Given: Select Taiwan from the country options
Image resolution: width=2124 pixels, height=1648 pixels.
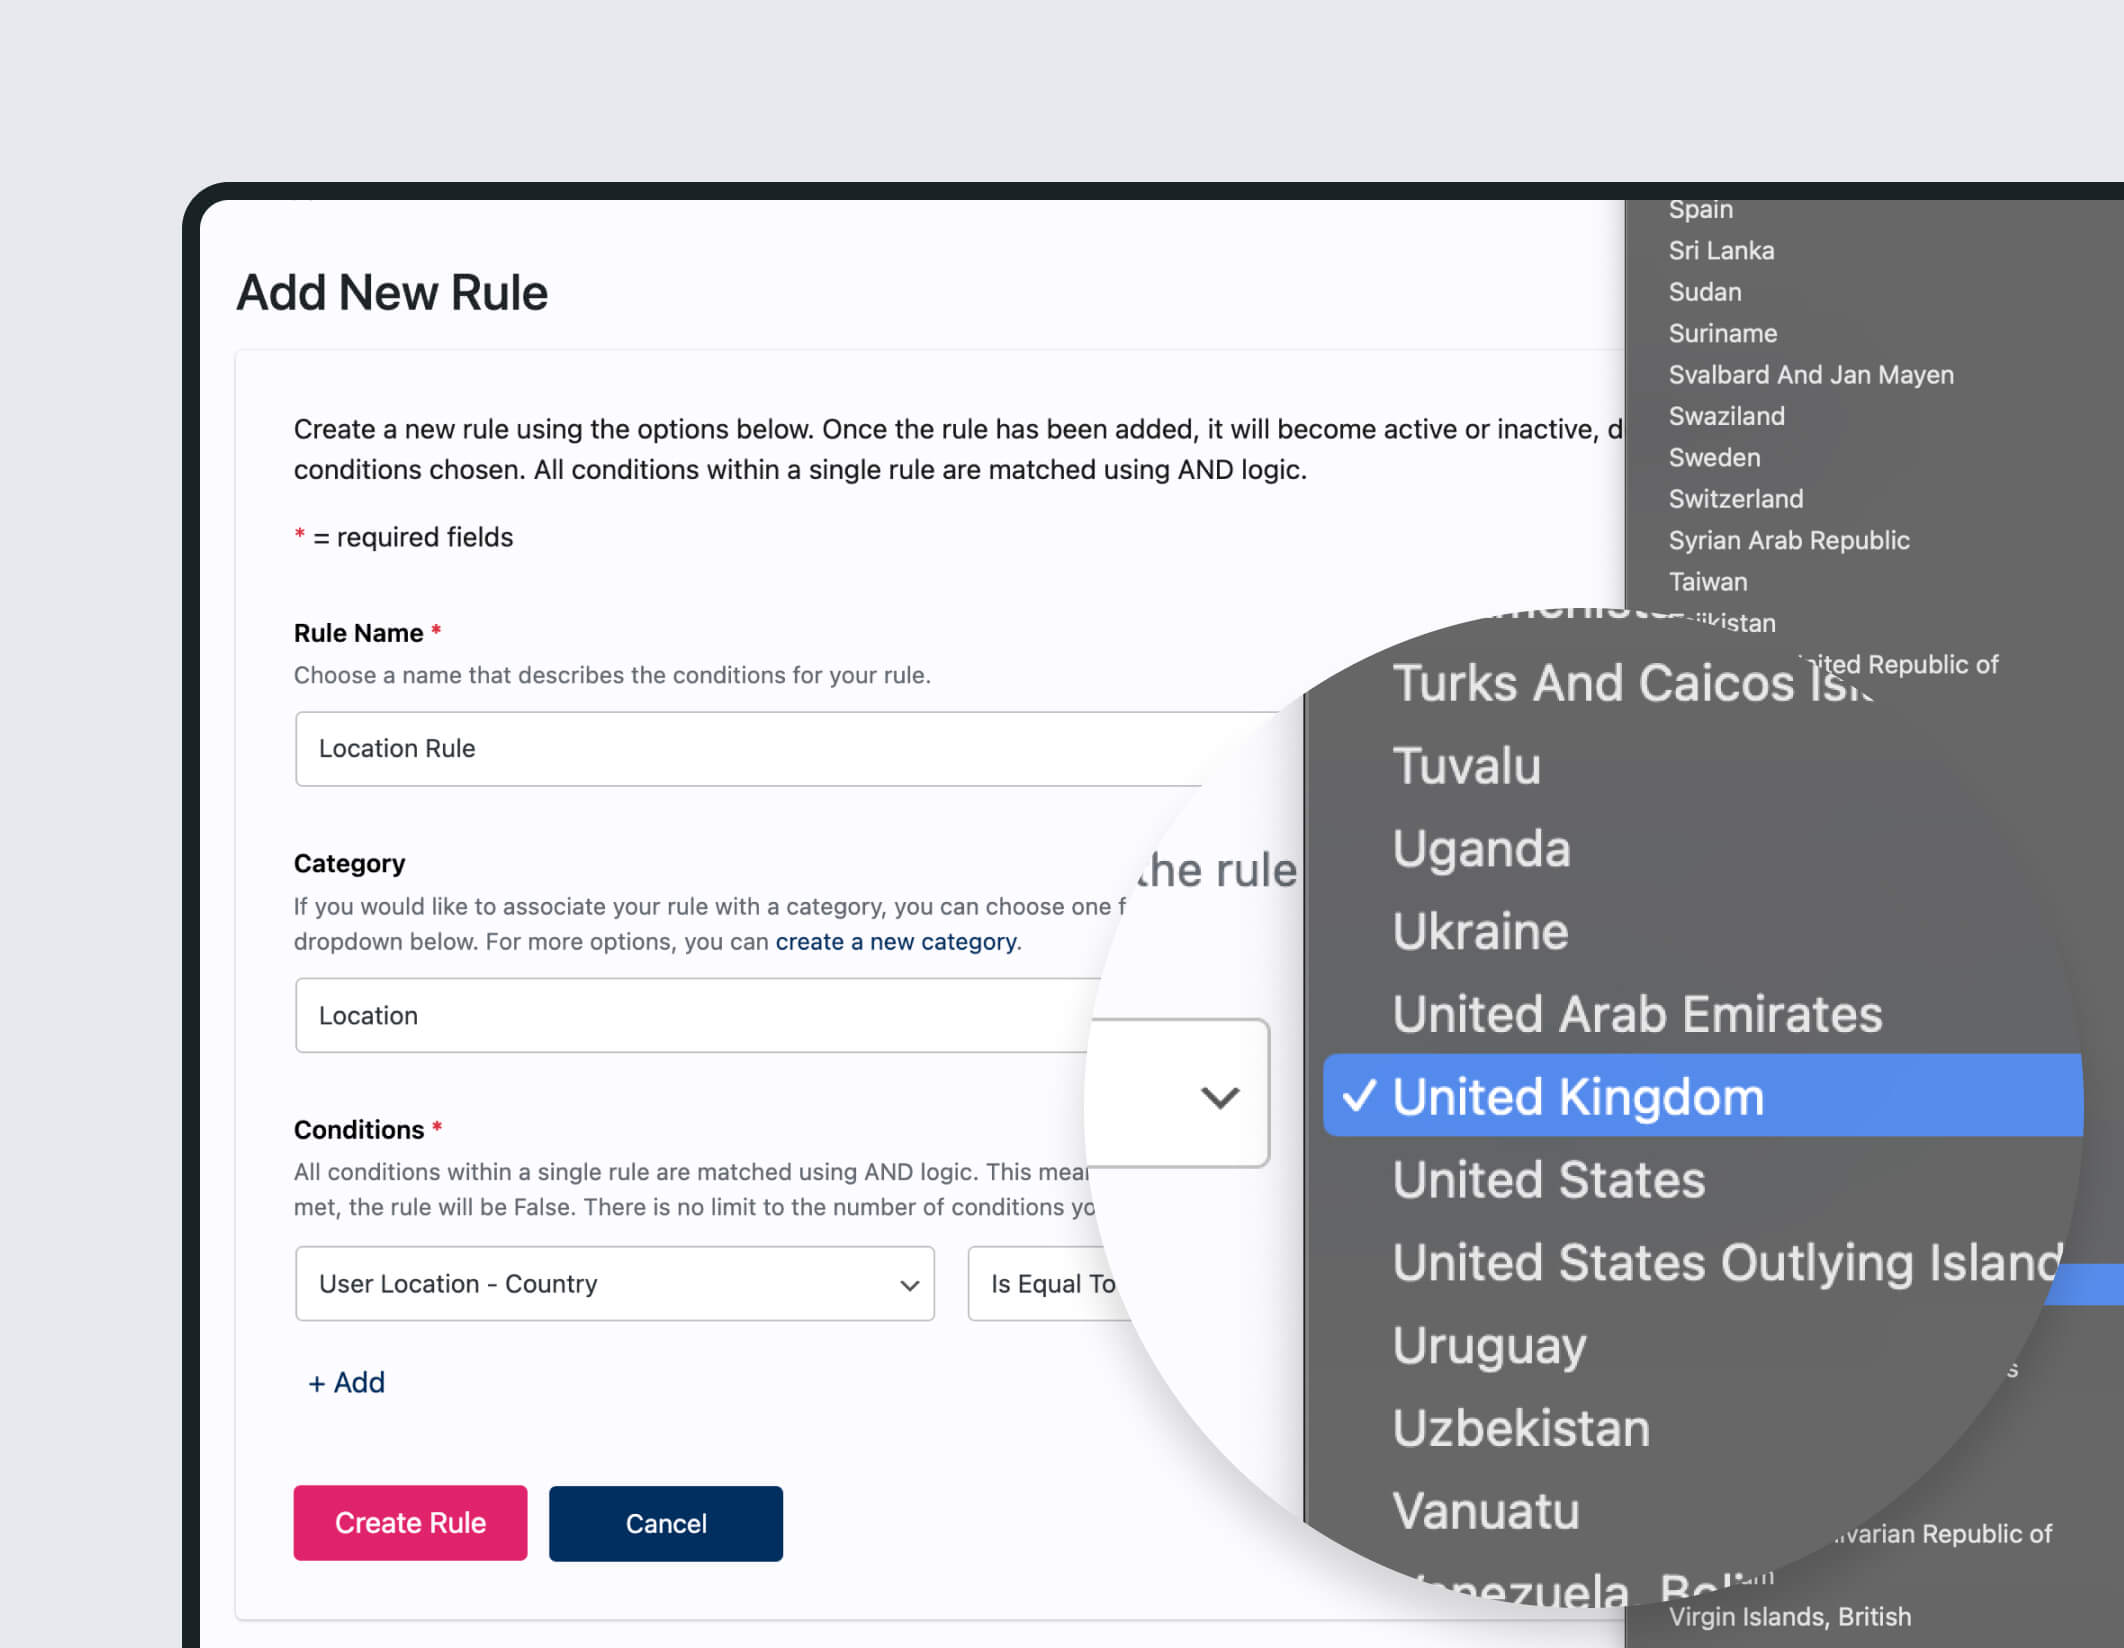Looking at the screenshot, I should (x=1708, y=581).
